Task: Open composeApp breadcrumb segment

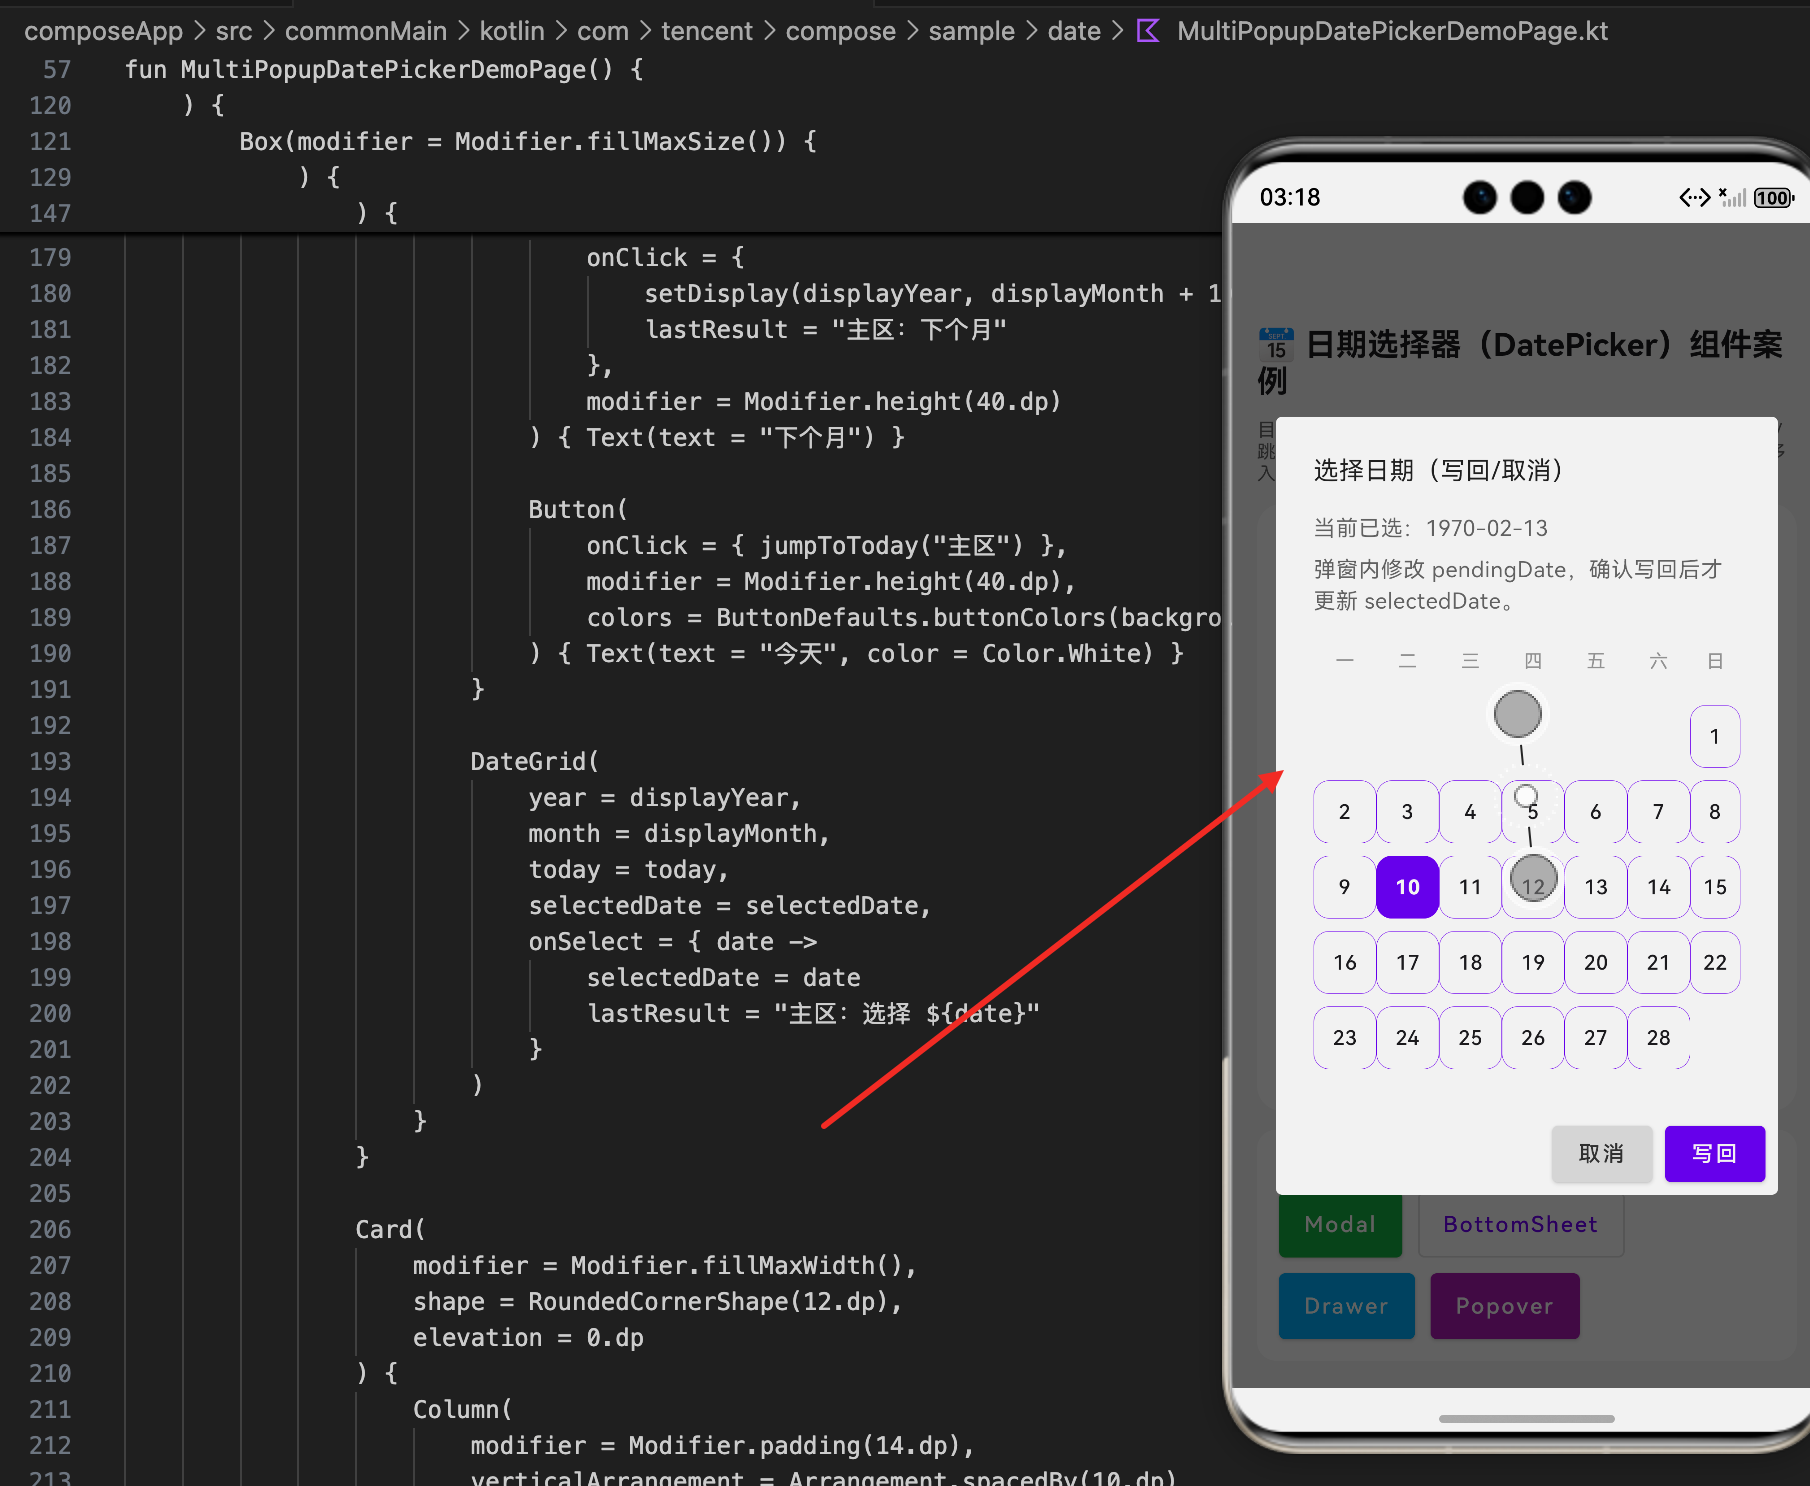Action: (103, 31)
